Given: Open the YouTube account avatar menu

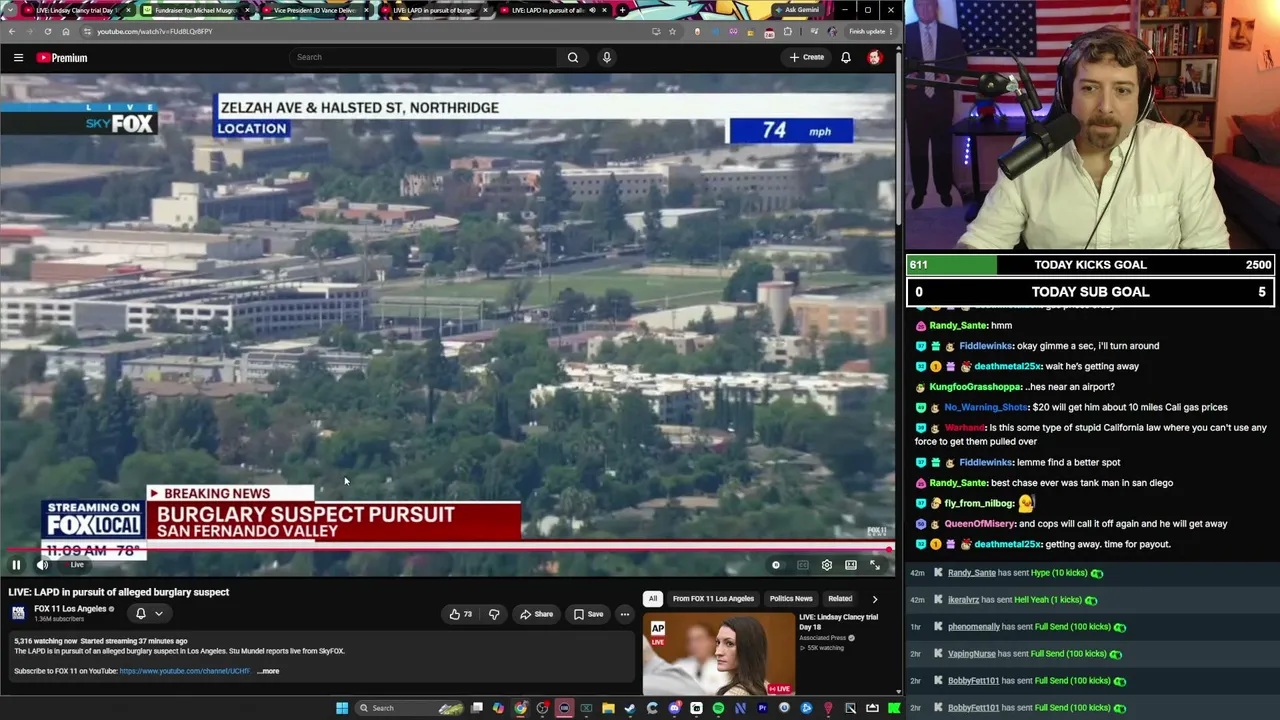Looking at the screenshot, I should click(875, 58).
